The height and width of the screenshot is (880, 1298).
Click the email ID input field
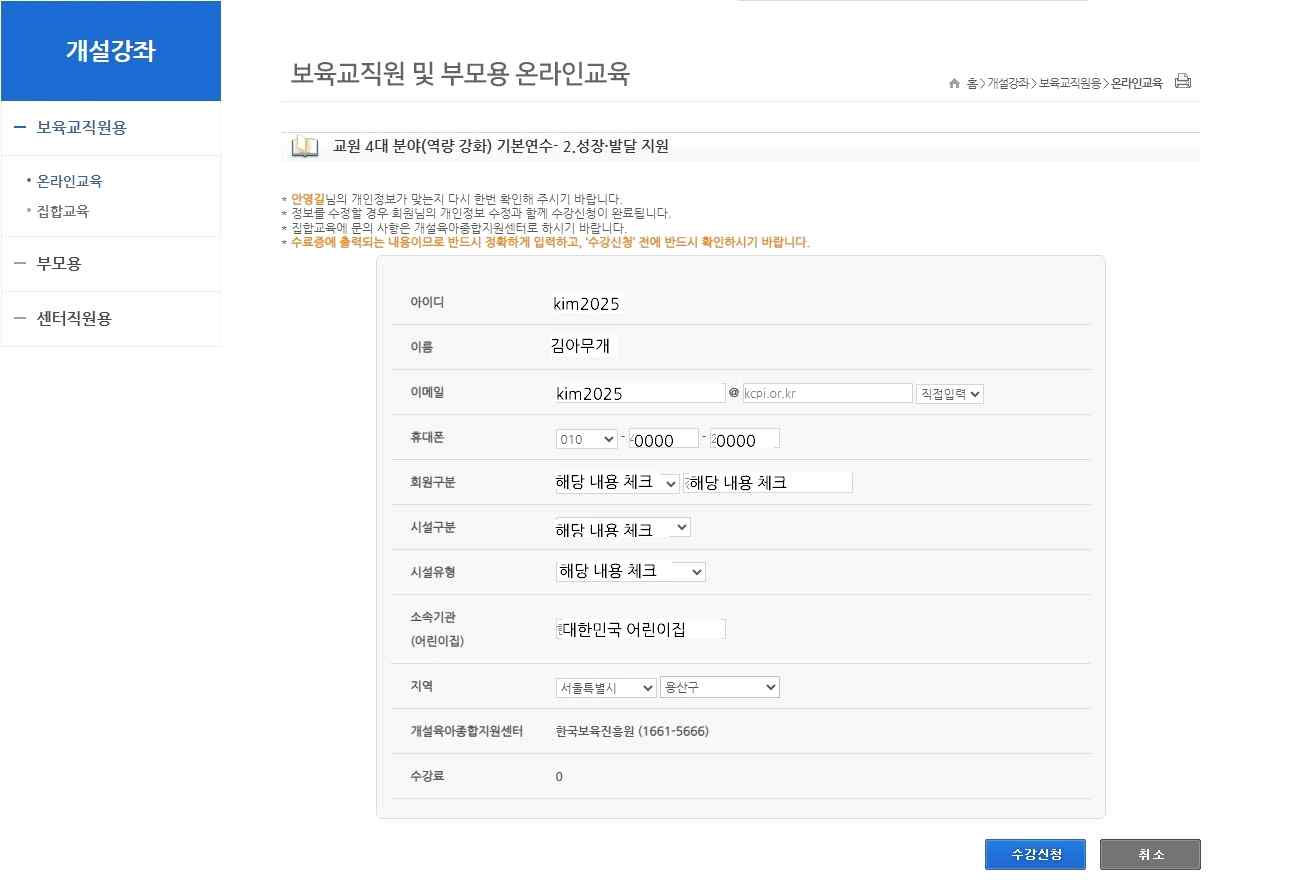click(x=640, y=394)
